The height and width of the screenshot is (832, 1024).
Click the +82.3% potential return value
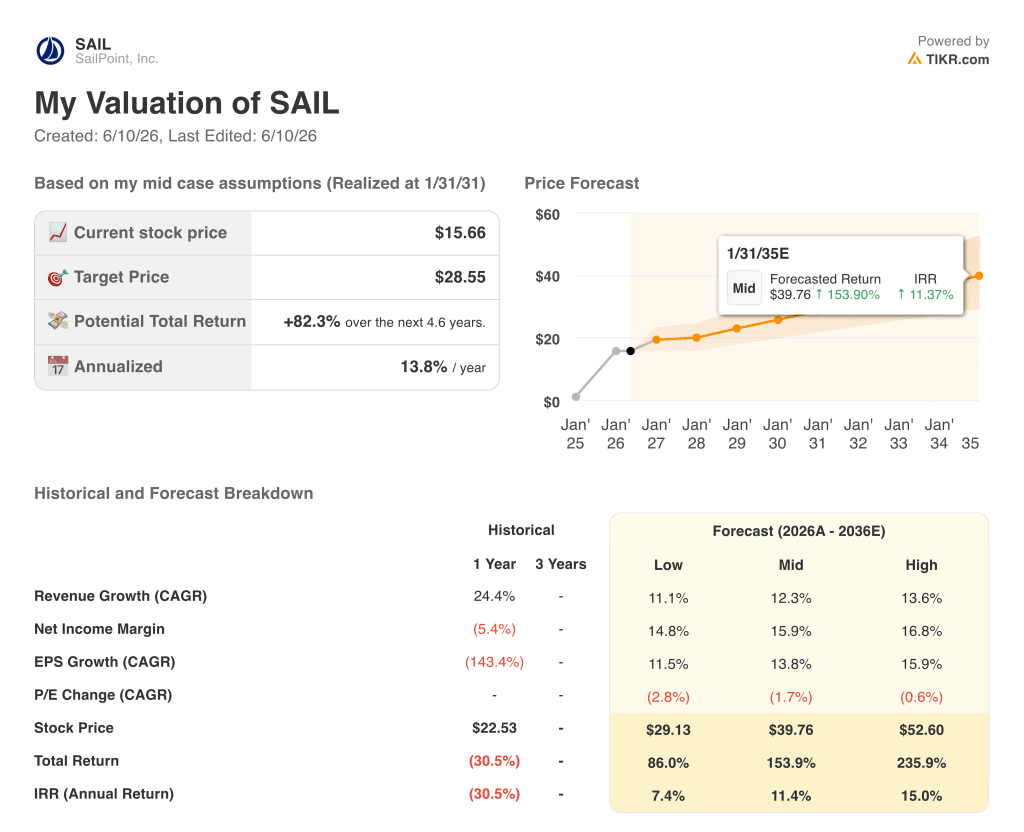coord(312,321)
